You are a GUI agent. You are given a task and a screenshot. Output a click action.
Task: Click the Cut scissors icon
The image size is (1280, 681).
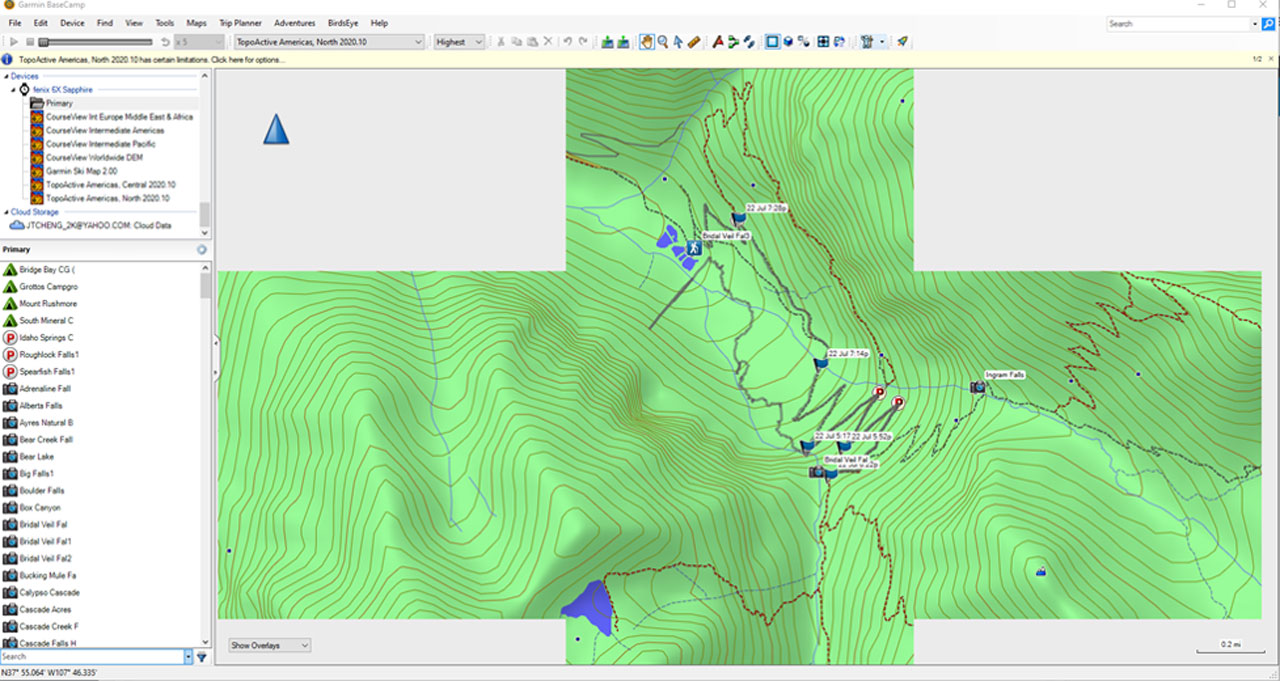coord(501,42)
